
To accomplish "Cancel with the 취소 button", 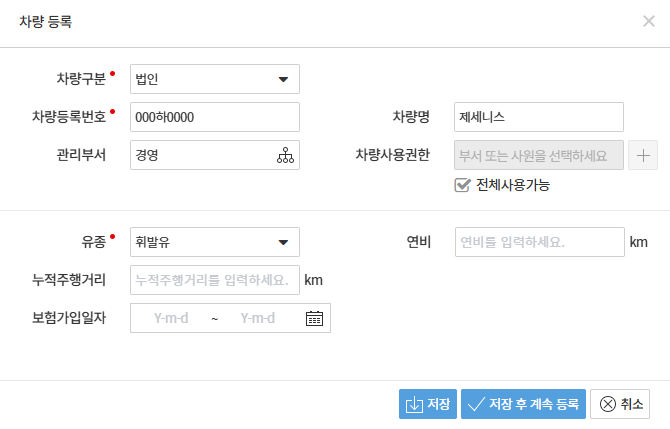I will [620, 404].
